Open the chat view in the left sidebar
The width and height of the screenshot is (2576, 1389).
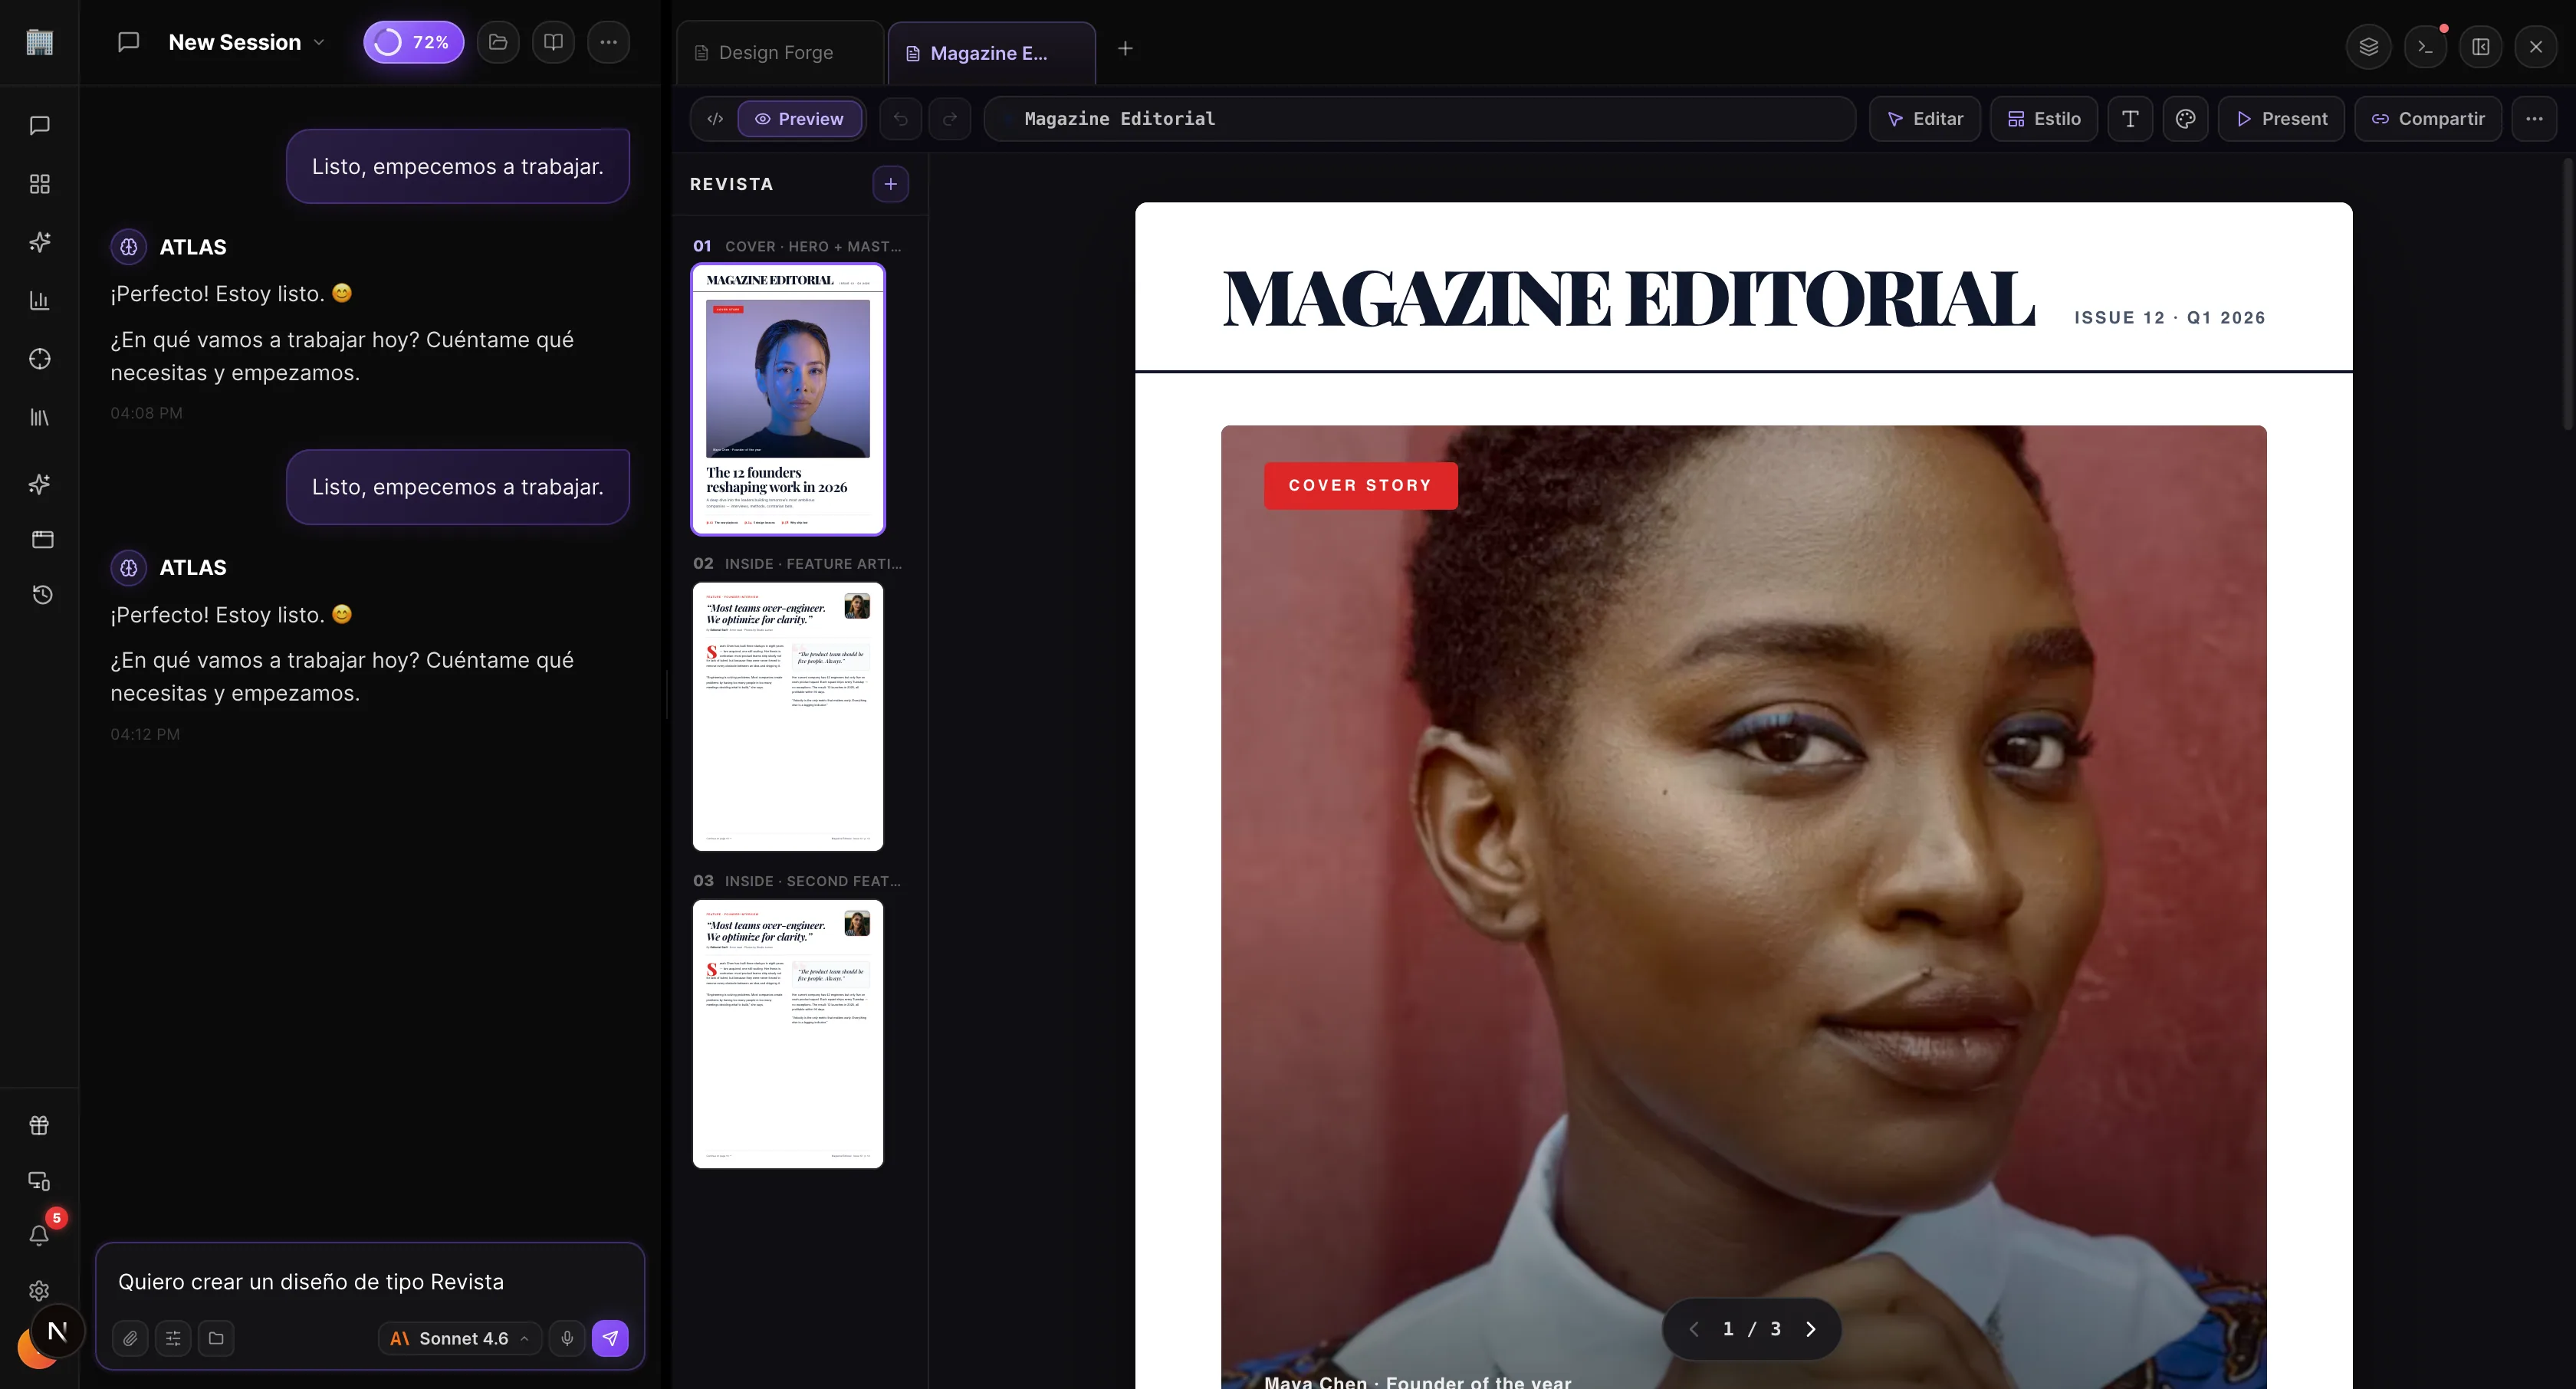(40, 125)
